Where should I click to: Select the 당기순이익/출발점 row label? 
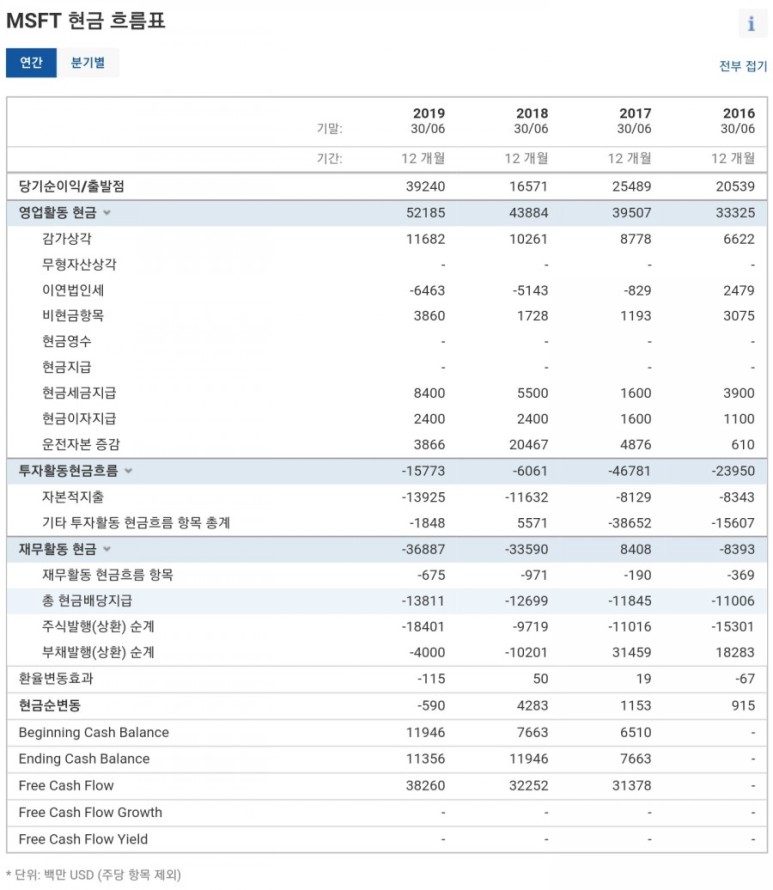point(72,186)
